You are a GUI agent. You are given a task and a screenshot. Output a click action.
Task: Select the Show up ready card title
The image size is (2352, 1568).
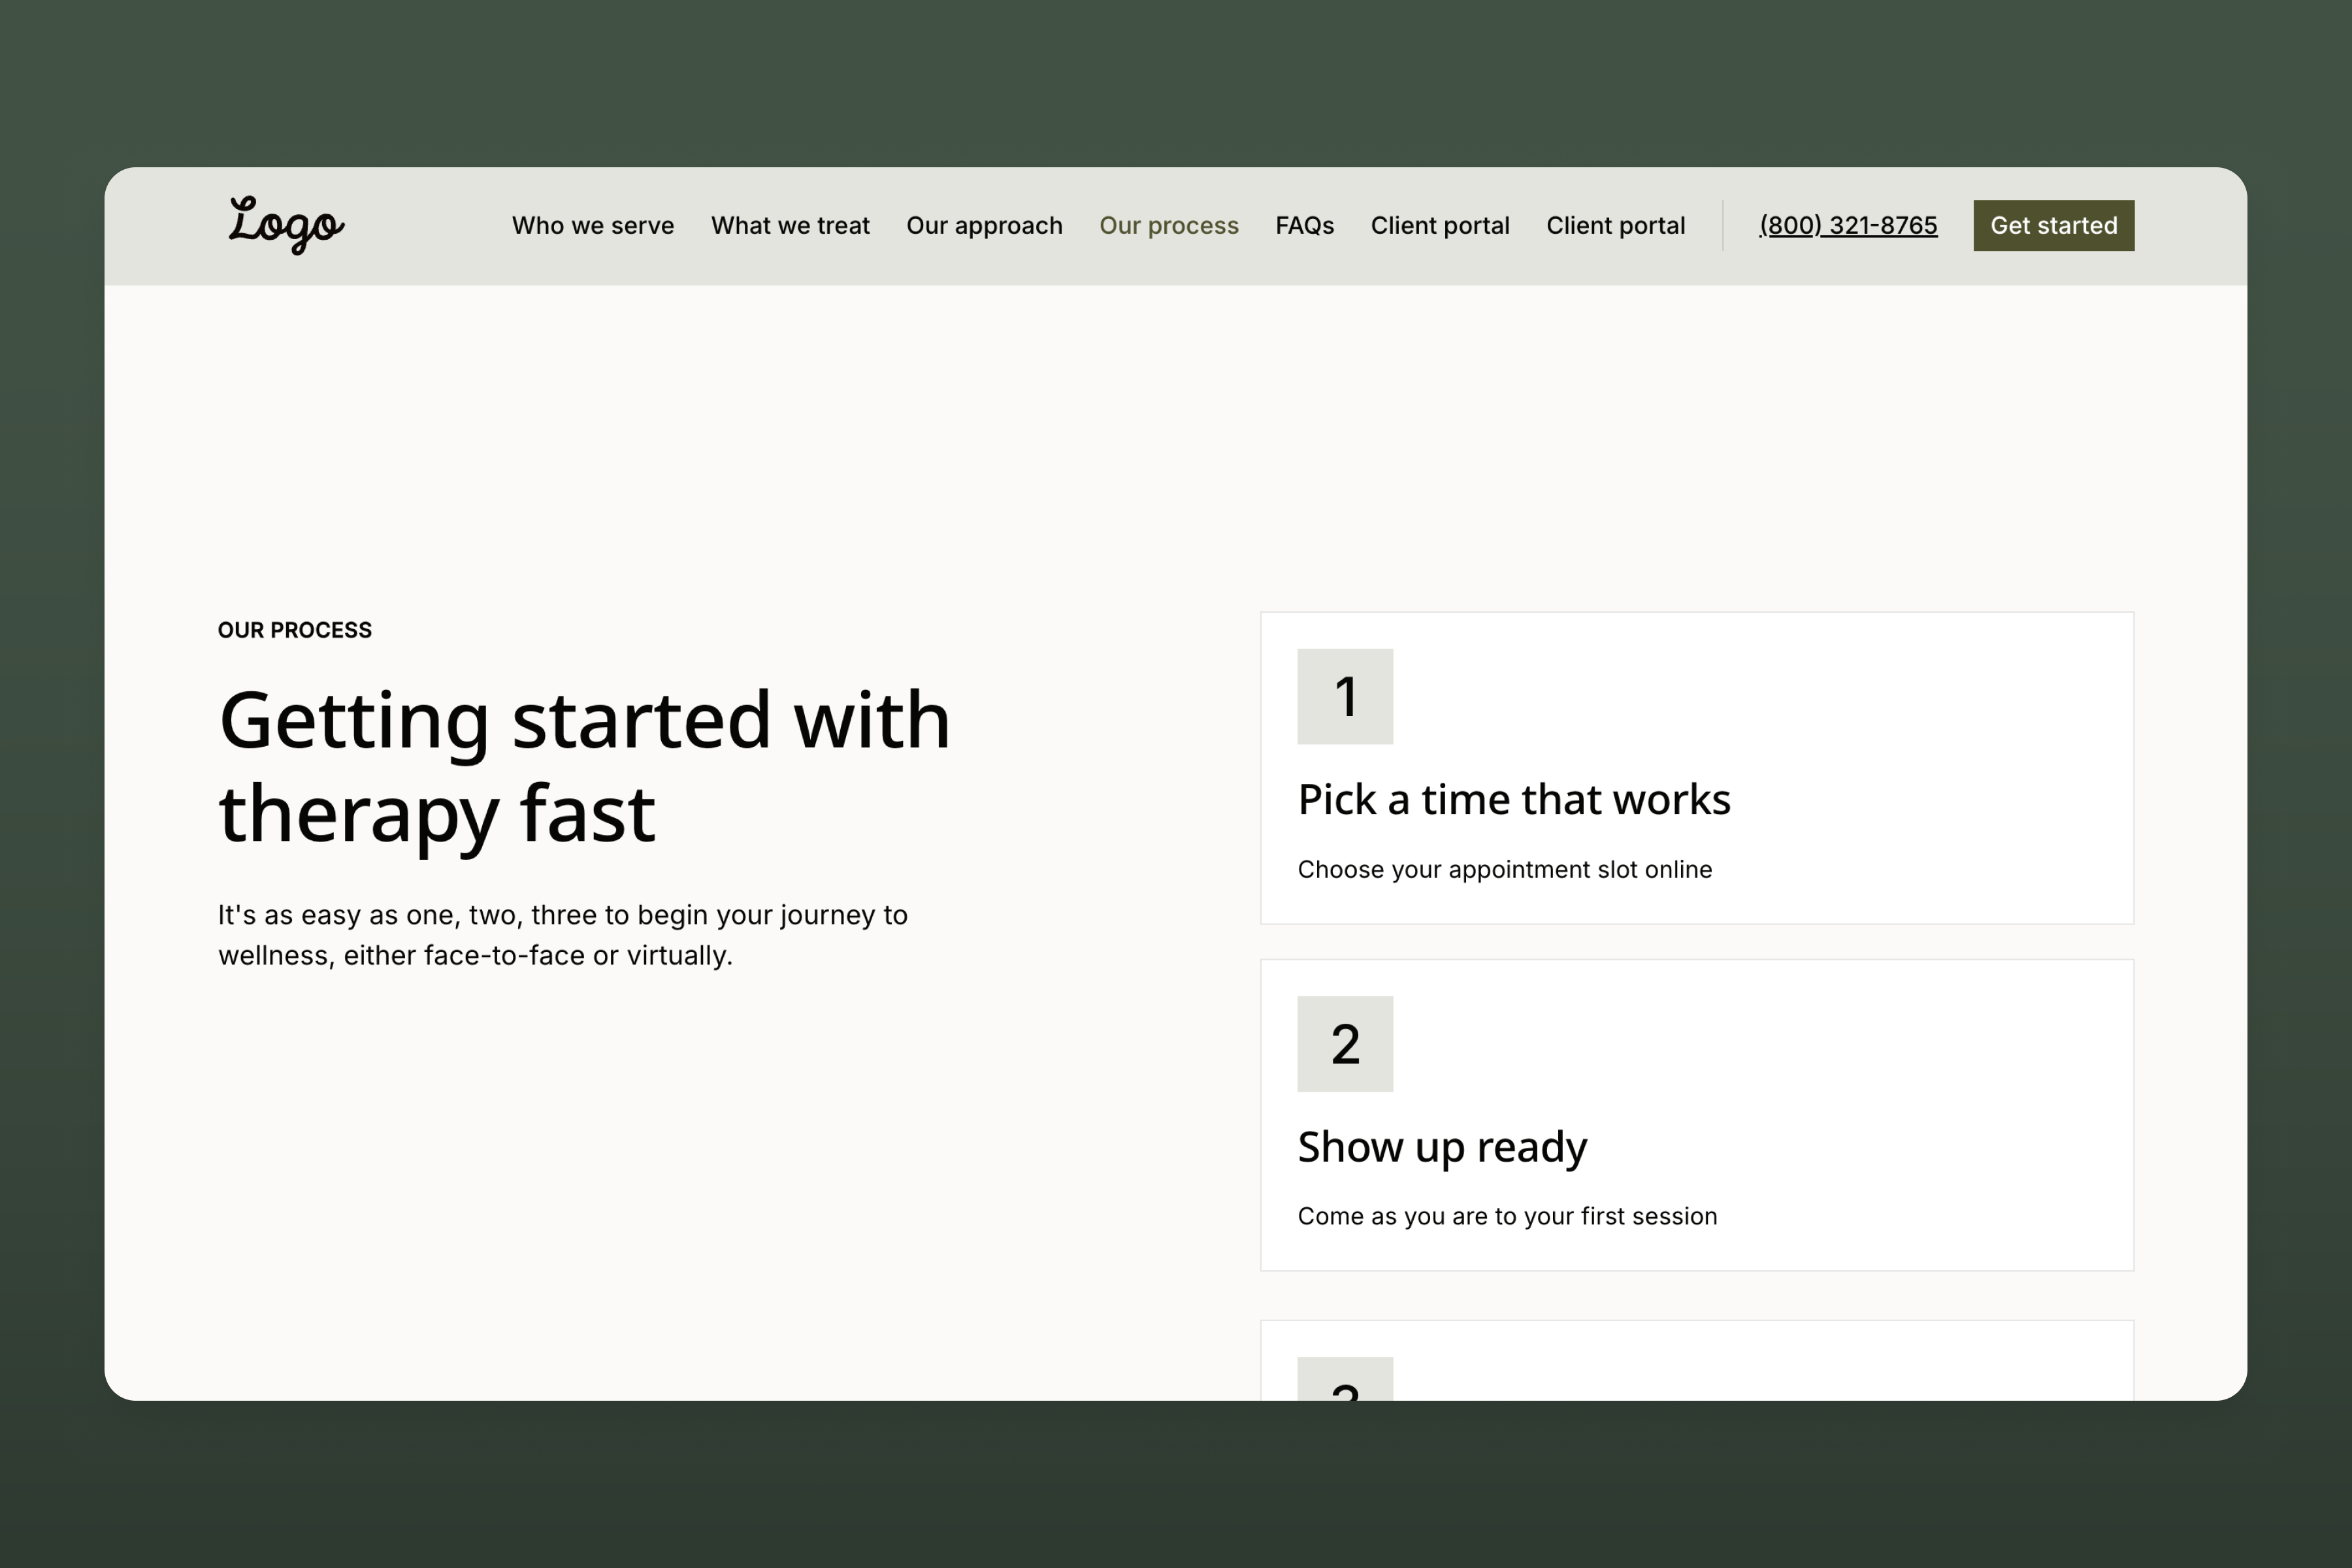(1441, 1147)
